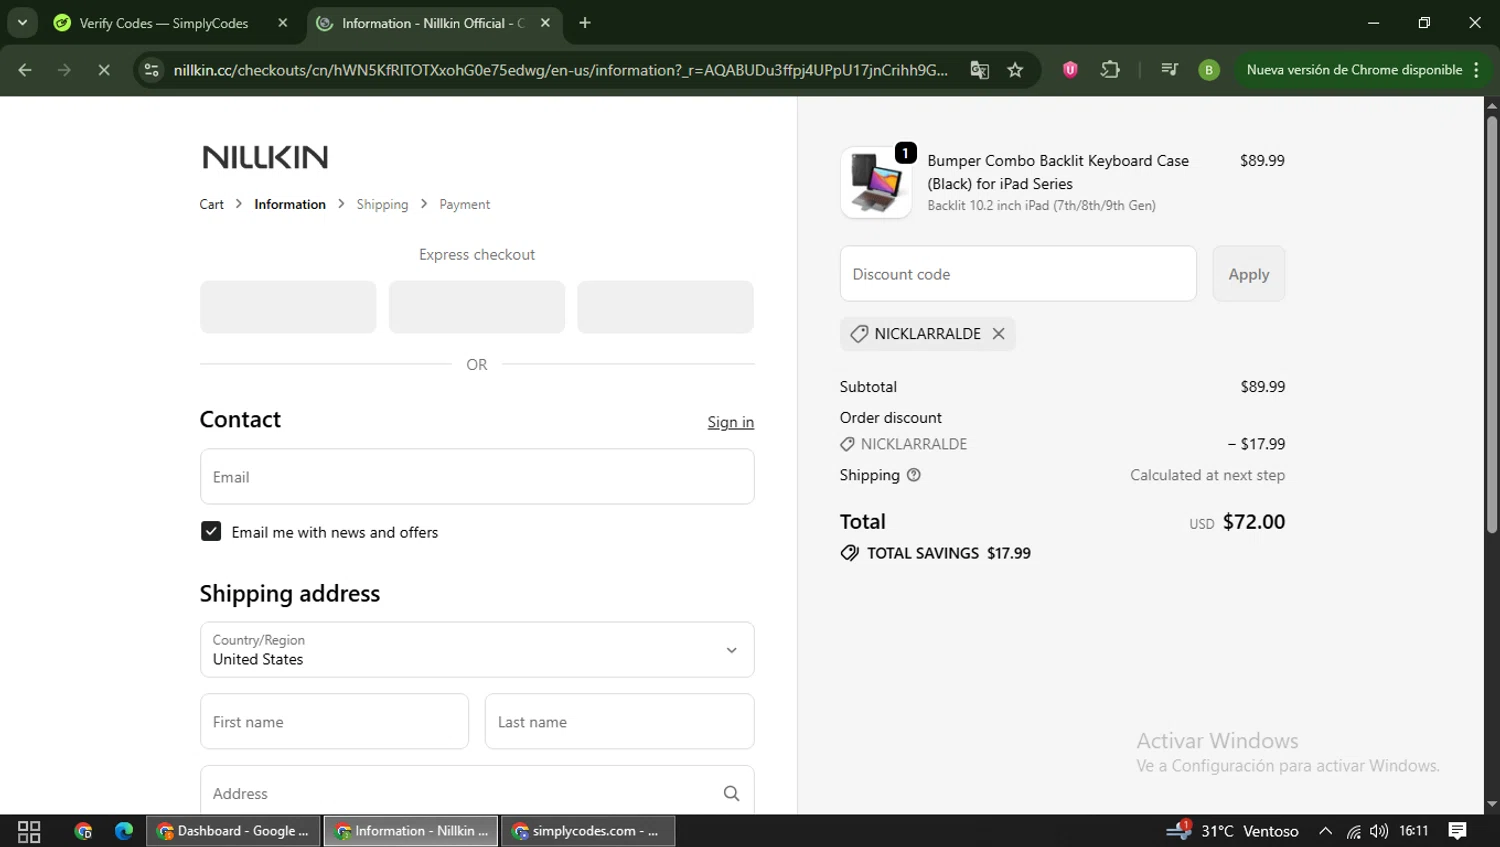Viewport: 1500px width, 847px height.
Task: Click the Information breadcrumb step
Action: (290, 204)
